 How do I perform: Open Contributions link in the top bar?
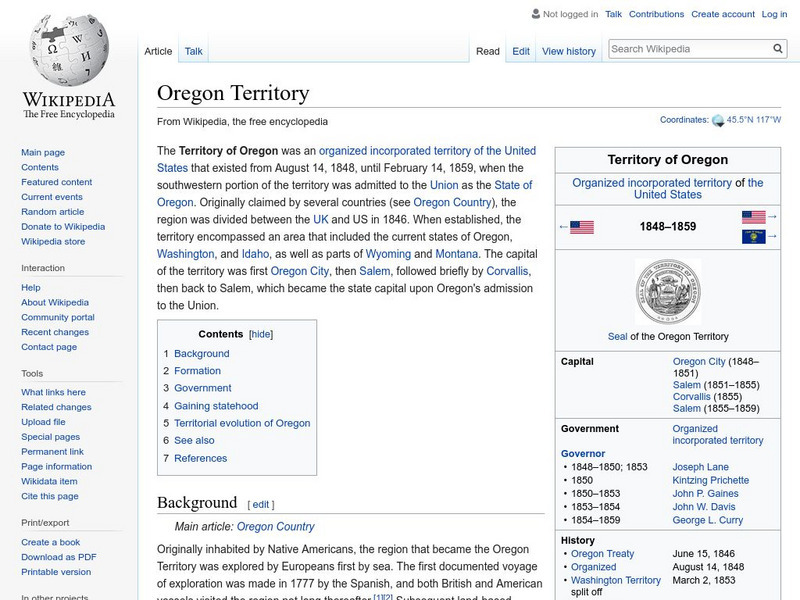tap(656, 14)
